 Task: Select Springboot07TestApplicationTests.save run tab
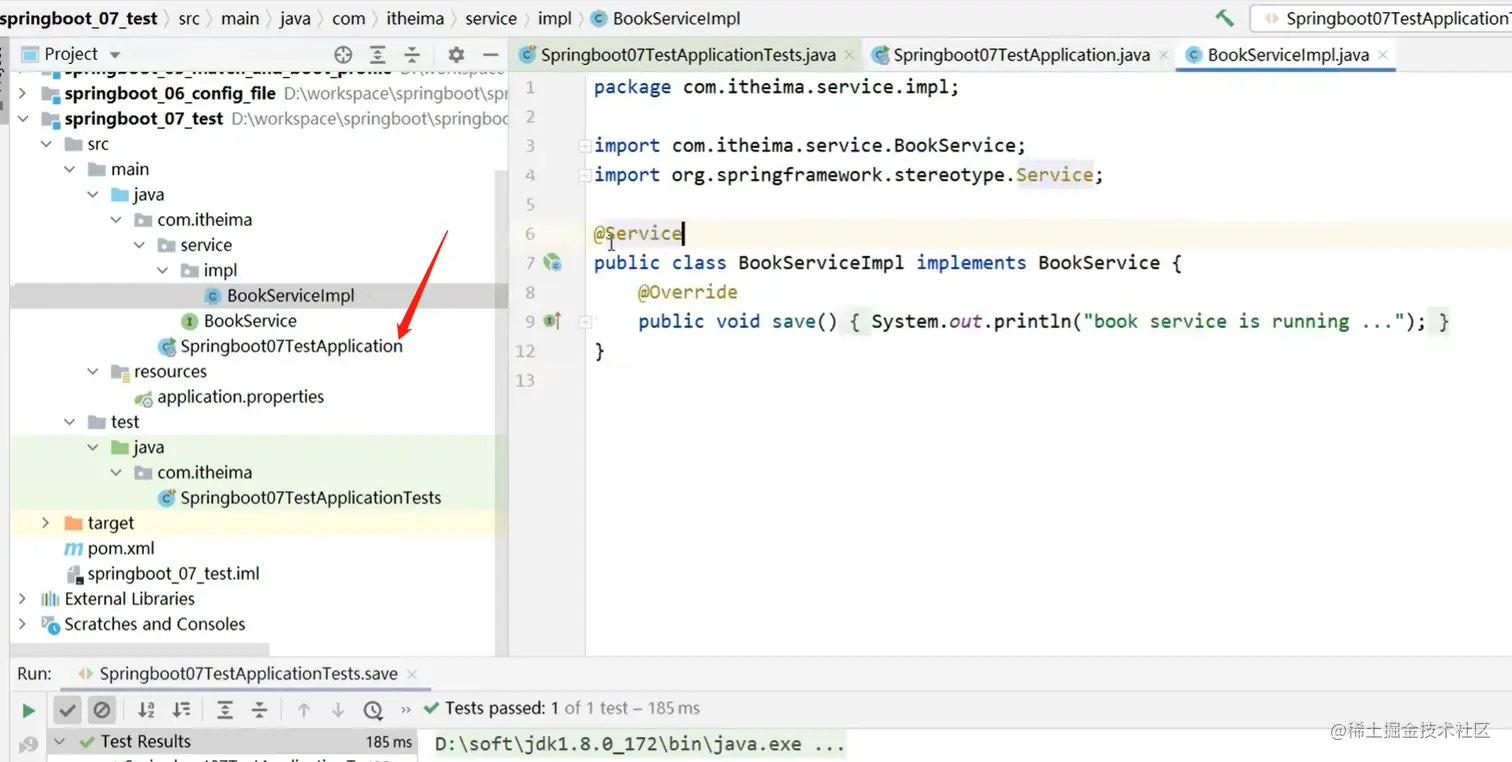click(x=248, y=674)
